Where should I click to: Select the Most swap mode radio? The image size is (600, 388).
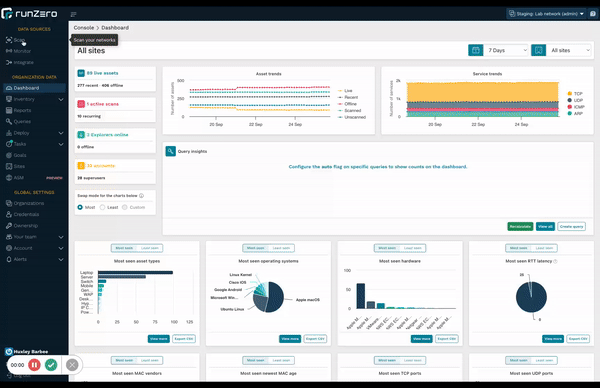coord(80,207)
